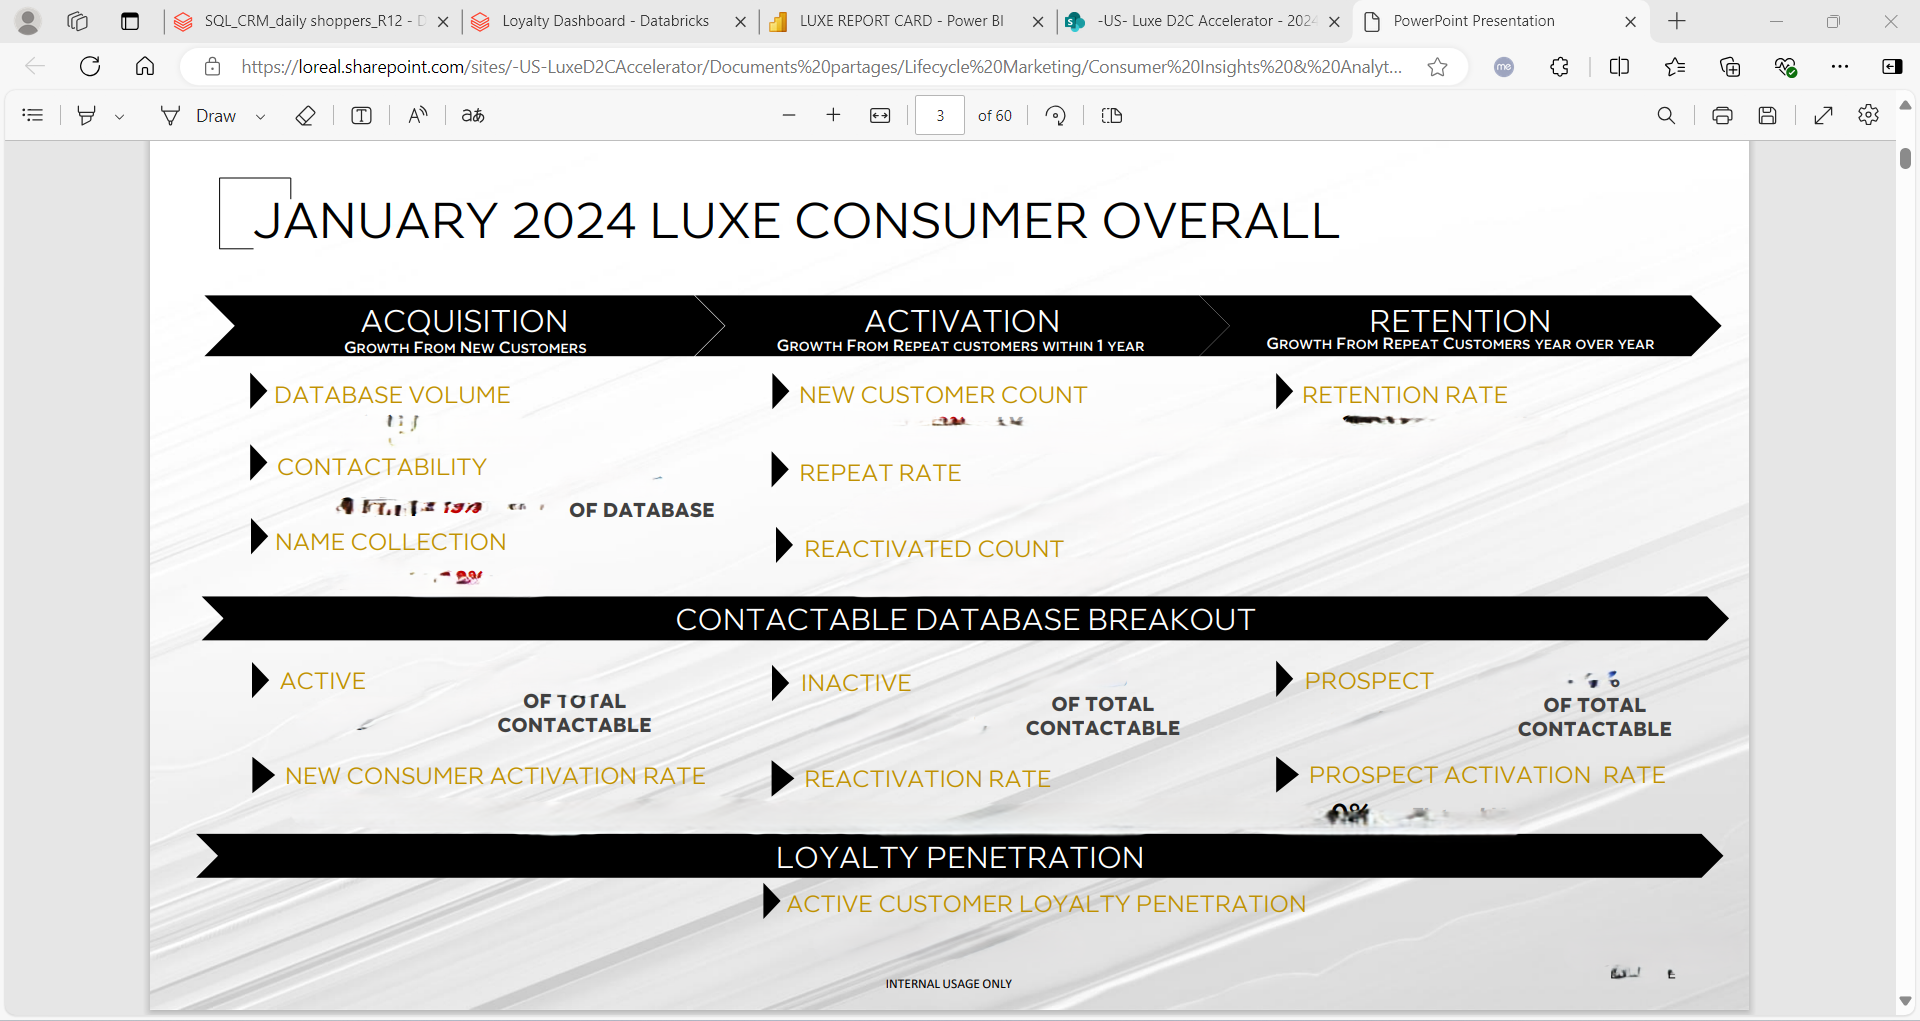The width and height of the screenshot is (1920, 1021).
Task: Enter full screen mode
Action: [1823, 116]
